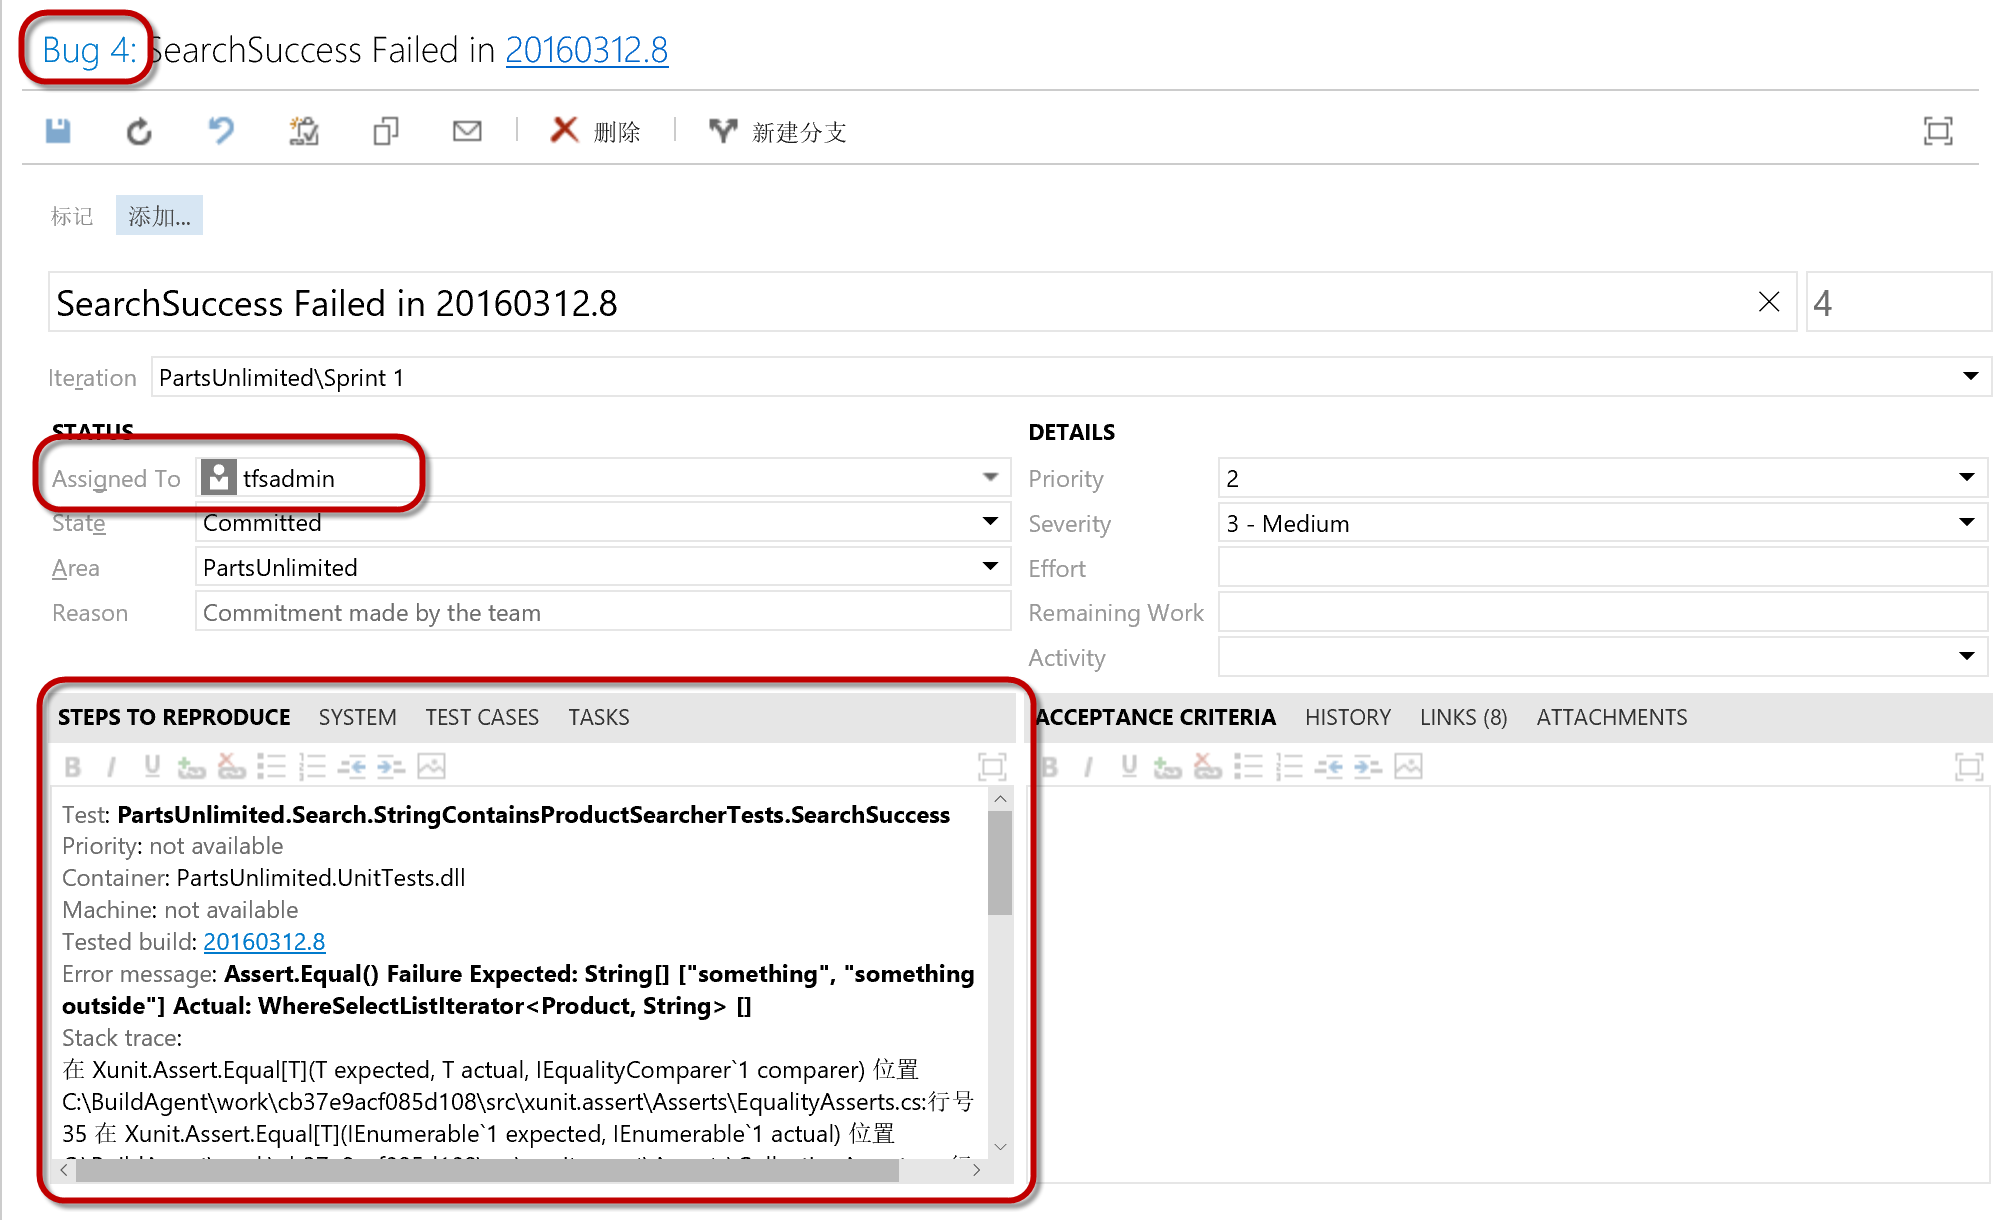The width and height of the screenshot is (1997, 1220).
Task: Open the Test Cases tab
Action: (482, 717)
